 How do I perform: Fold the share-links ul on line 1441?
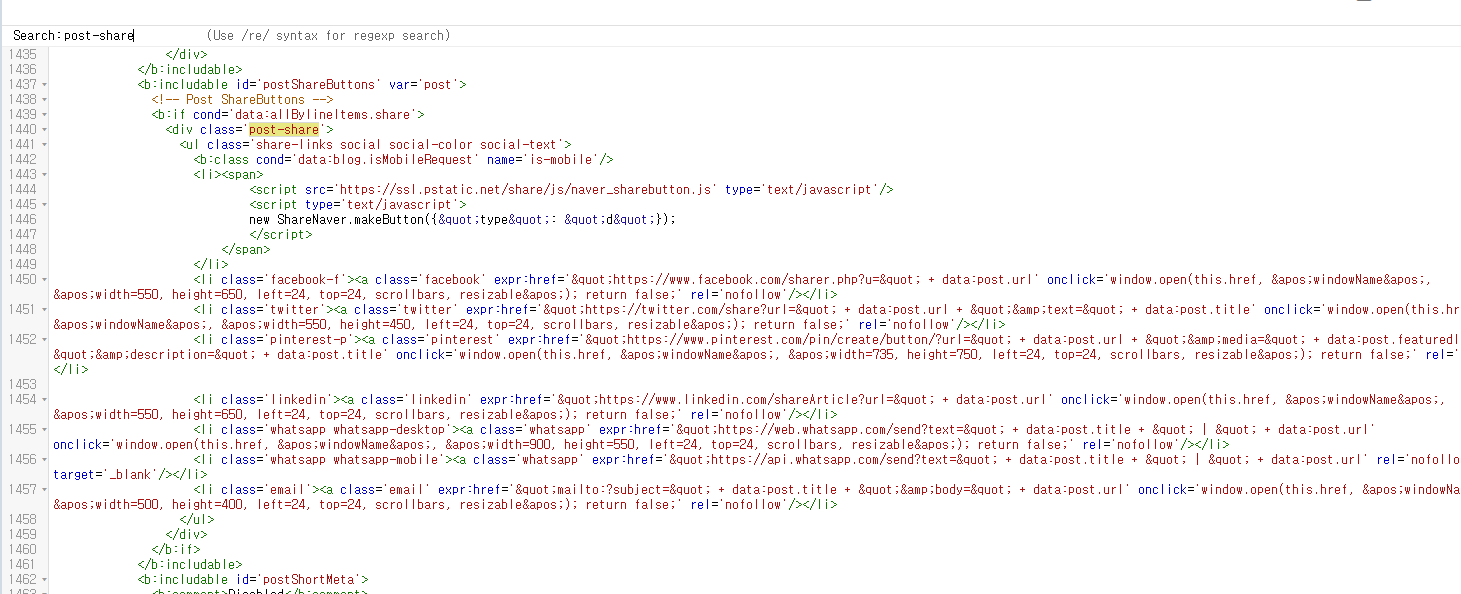[x=46, y=144]
